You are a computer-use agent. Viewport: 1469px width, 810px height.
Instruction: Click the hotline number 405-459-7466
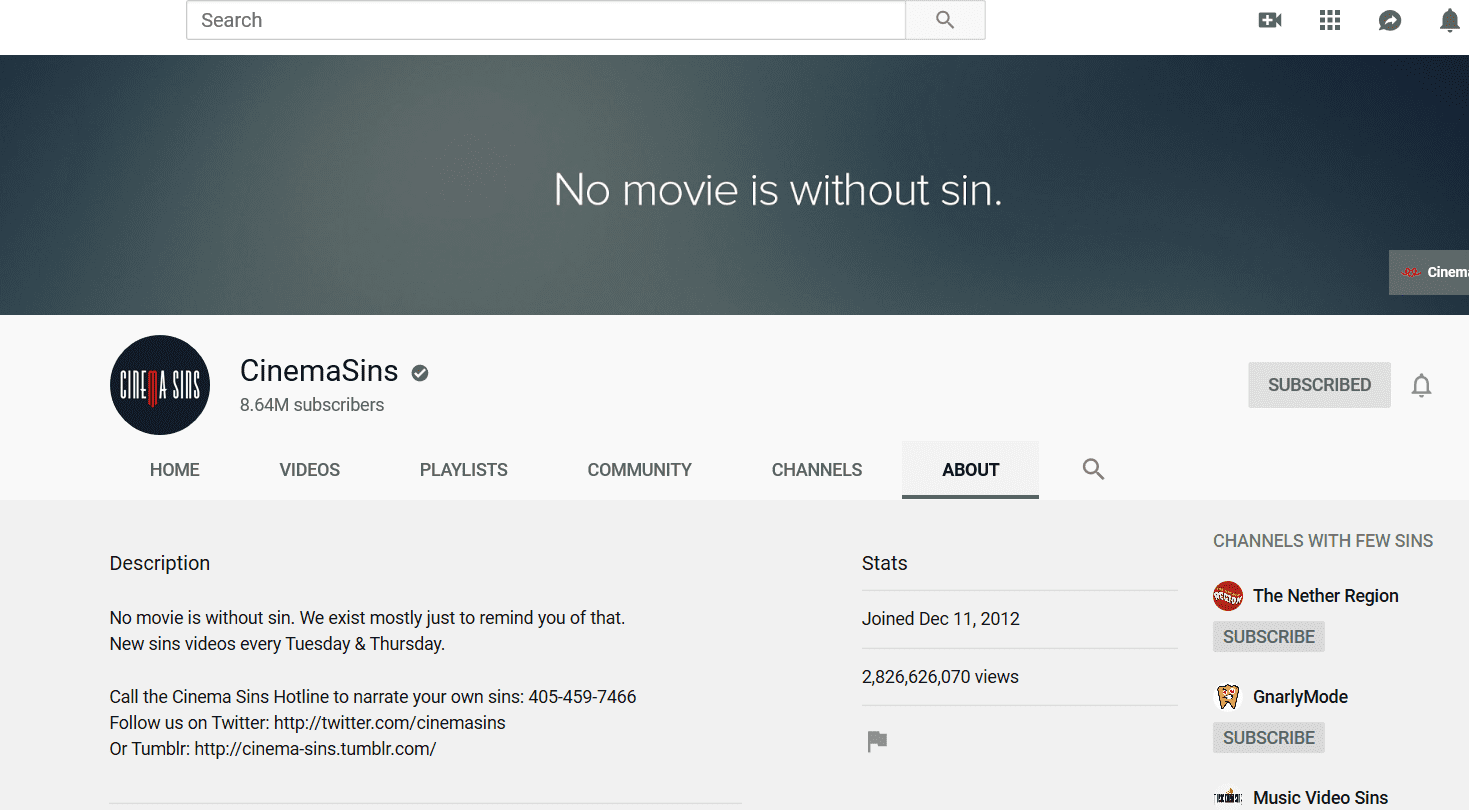[x=583, y=696]
